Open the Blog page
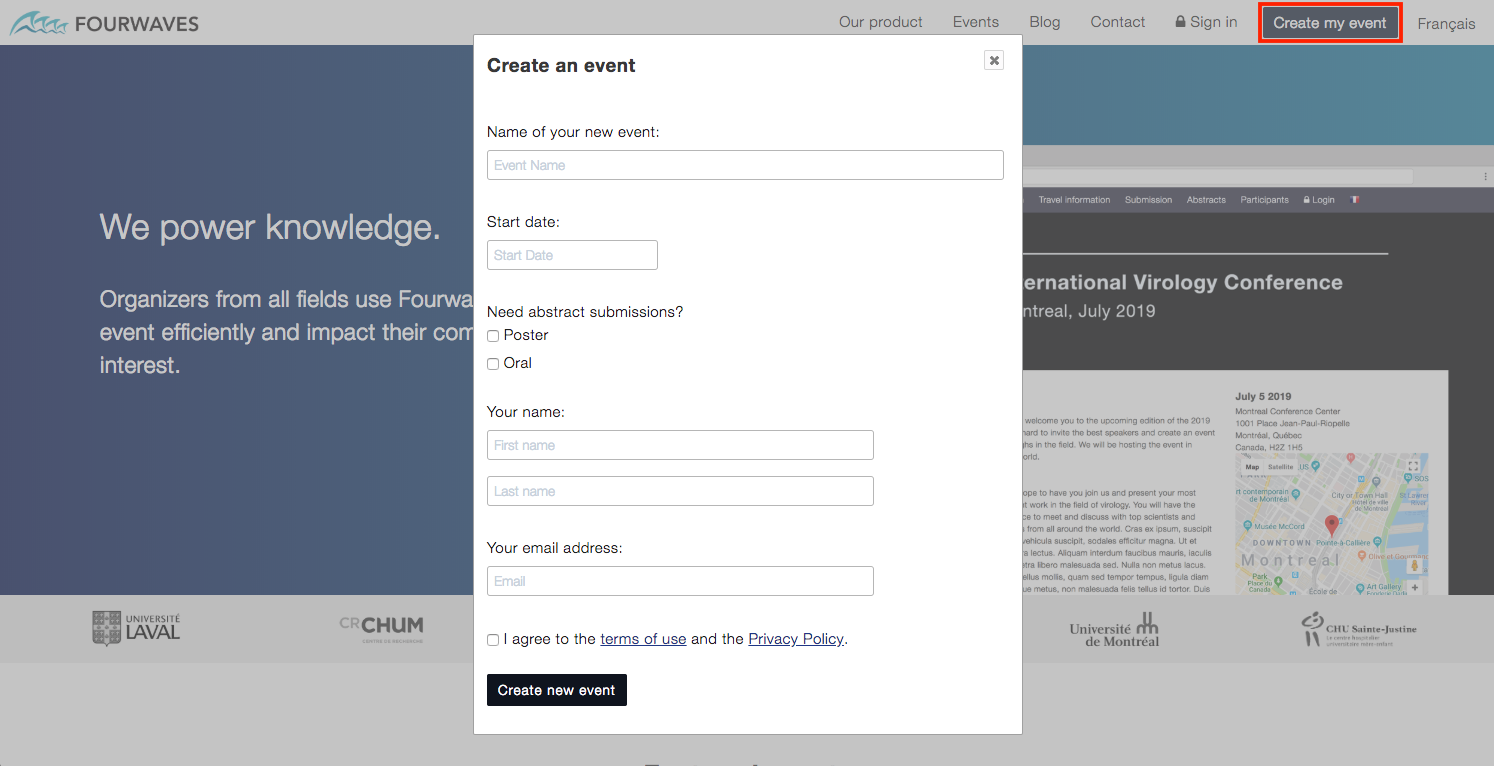 coord(1044,22)
